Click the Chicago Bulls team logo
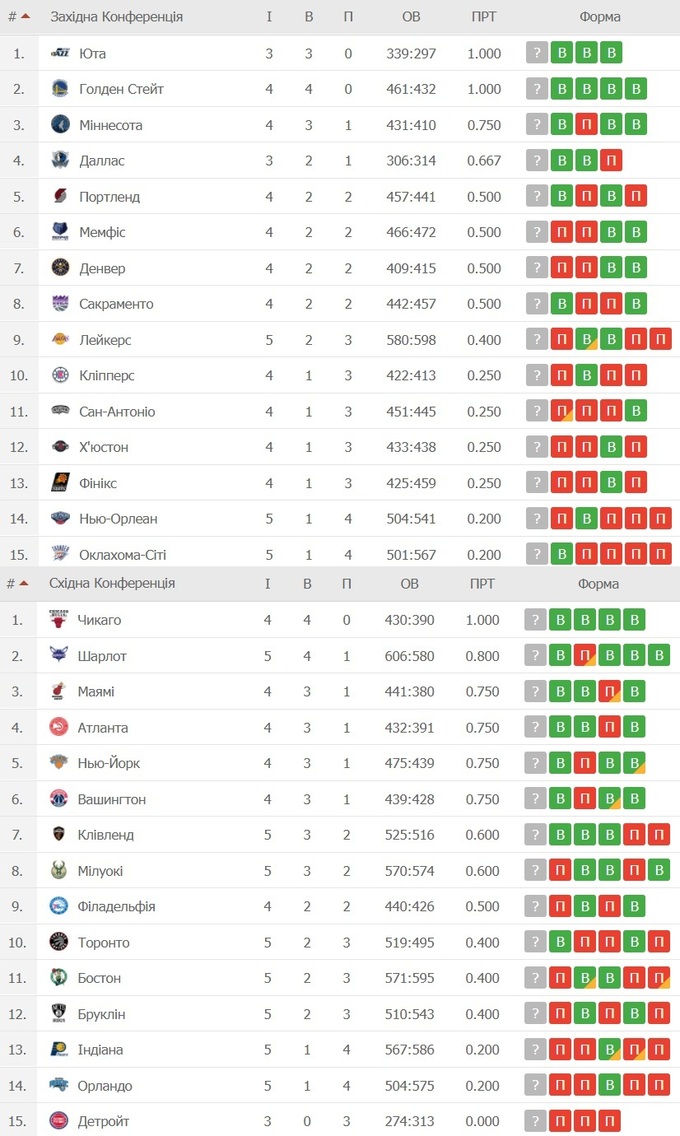The image size is (680, 1136). tap(59, 620)
